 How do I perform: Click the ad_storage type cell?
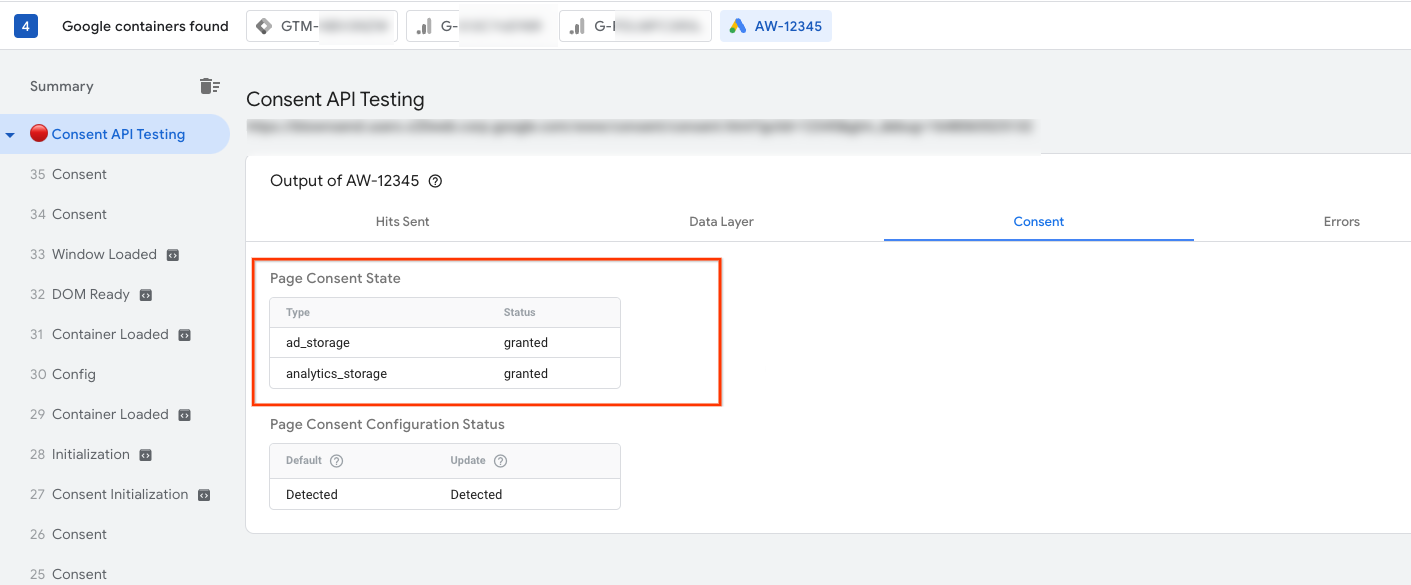318,342
